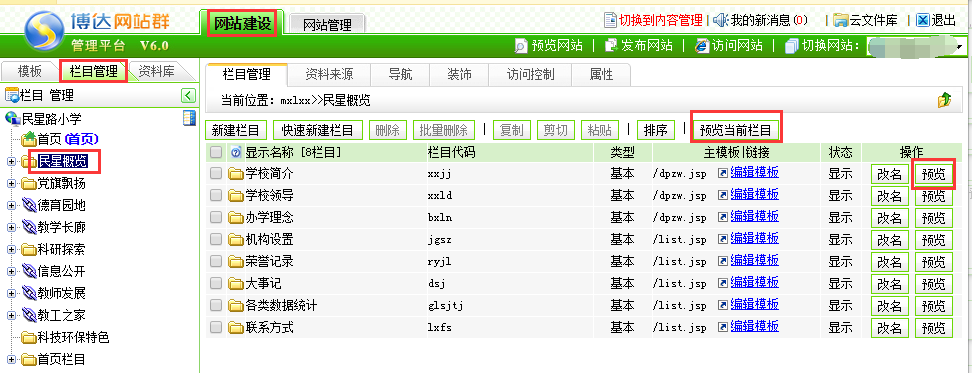
Task: Click the publish website icon
Action: point(611,45)
